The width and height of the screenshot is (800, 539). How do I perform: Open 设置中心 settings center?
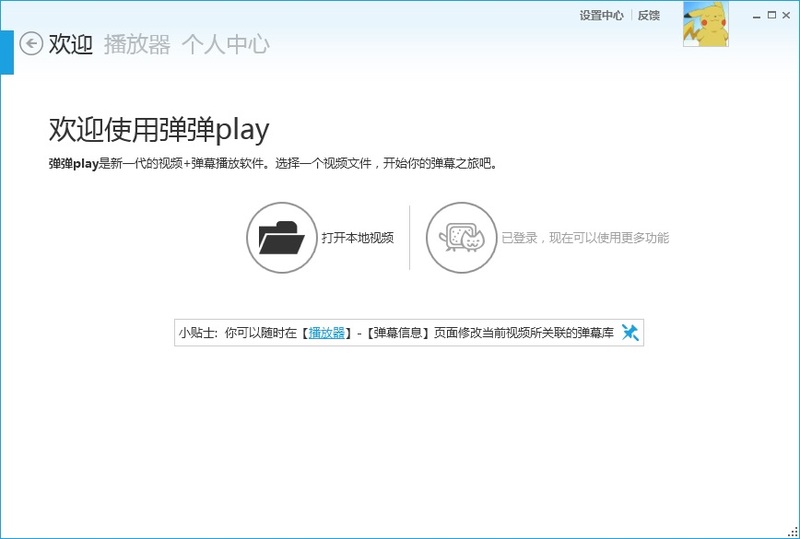tap(602, 15)
